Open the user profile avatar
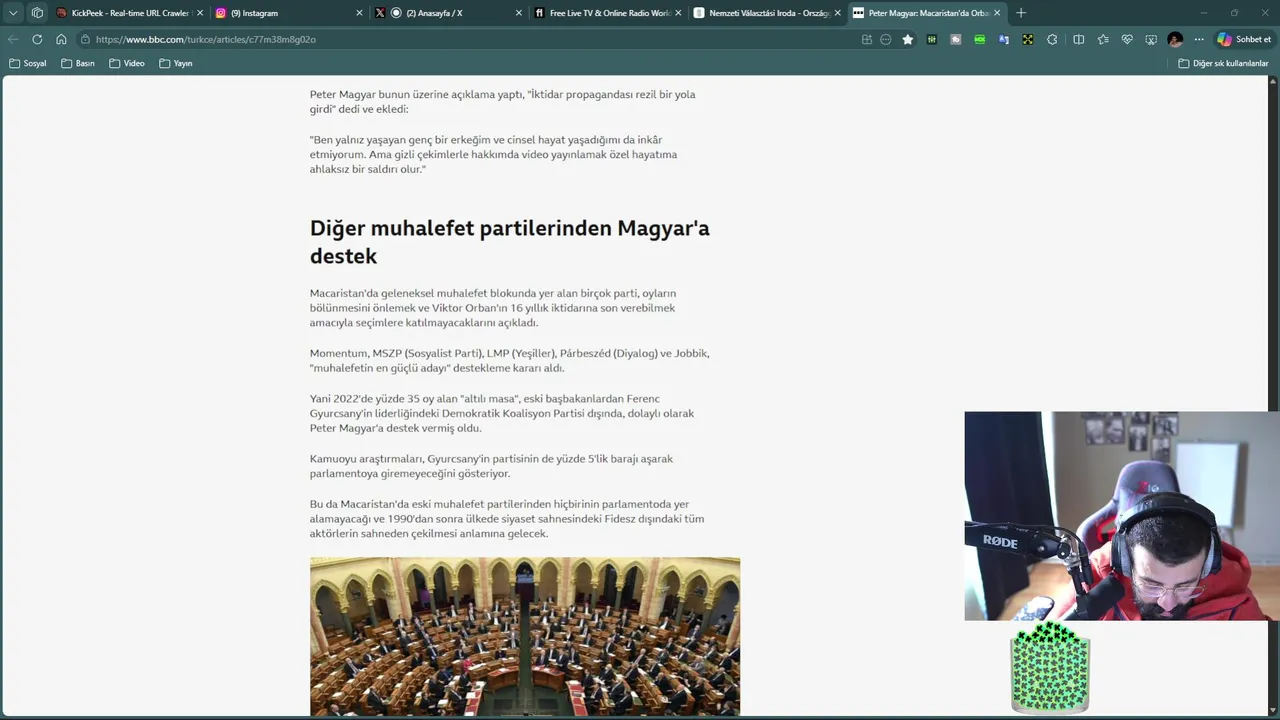The width and height of the screenshot is (1280, 720). coord(1175,39)
